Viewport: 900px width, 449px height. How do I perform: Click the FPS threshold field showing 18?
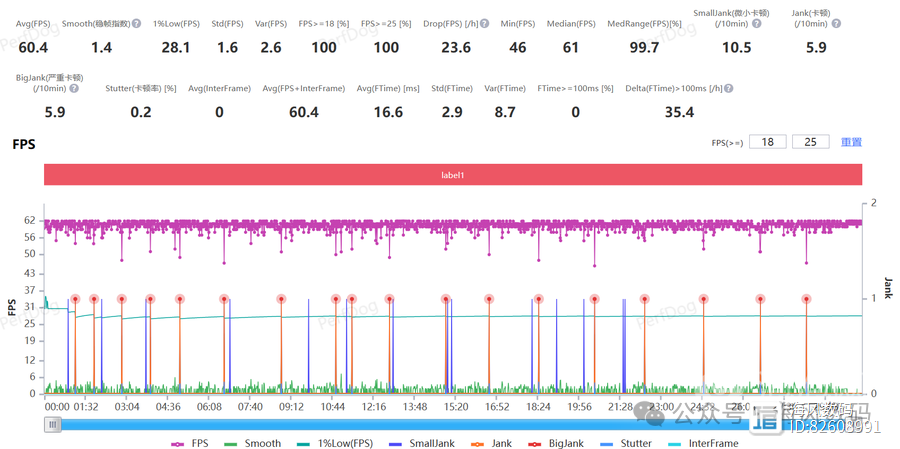click(767, 142)
